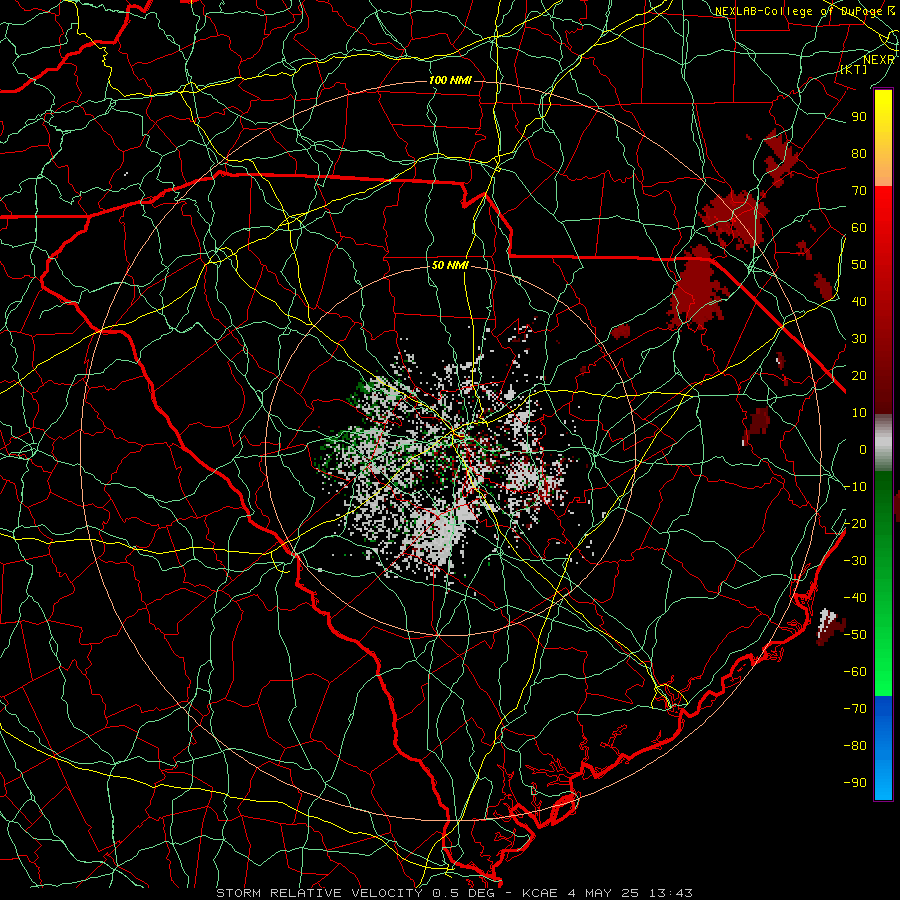Screen dimensions: 900x900
Task: Click the 50 NMI range ring label
Action: point(450,265)
